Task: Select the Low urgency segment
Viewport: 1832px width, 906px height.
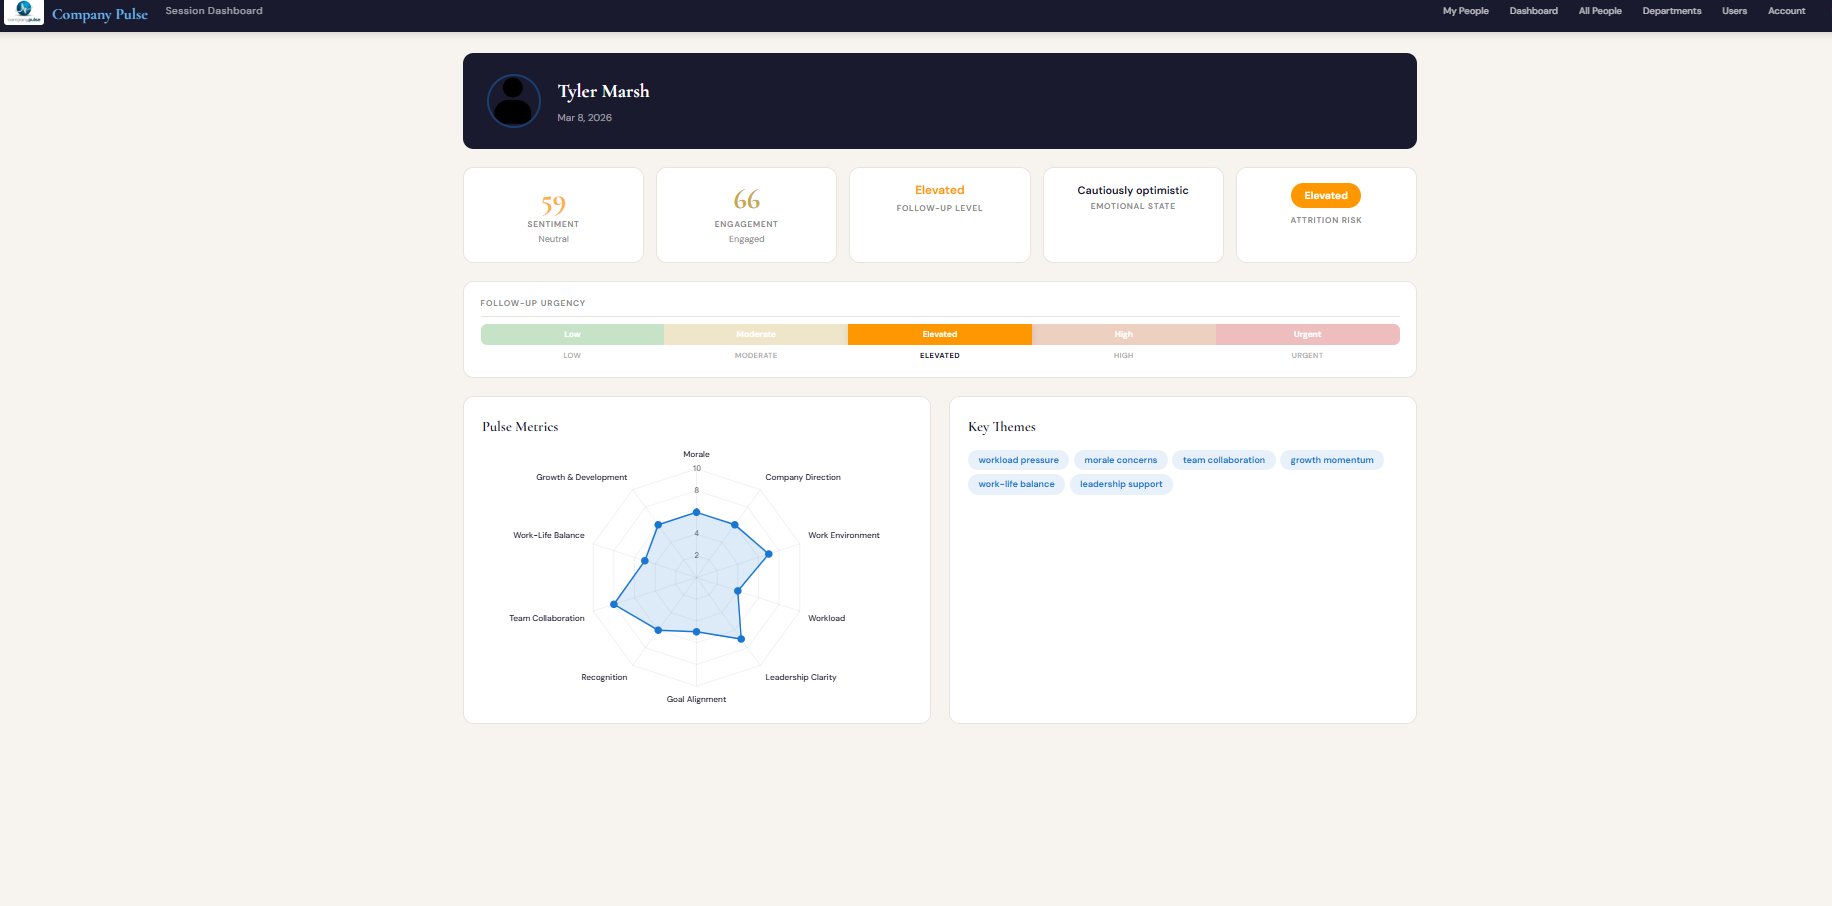Action: (x=572, y=334)
